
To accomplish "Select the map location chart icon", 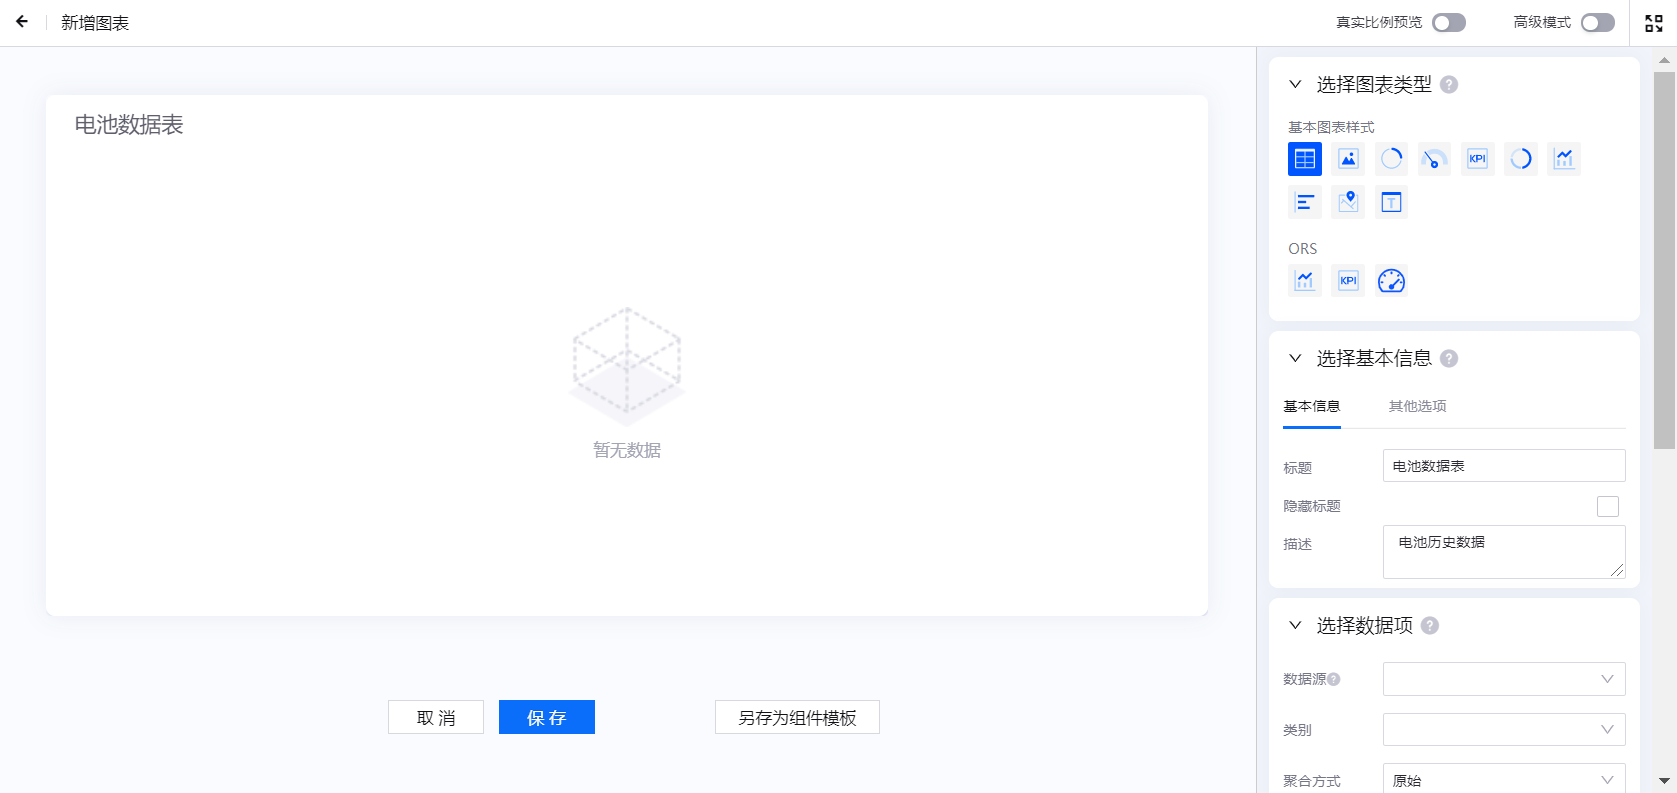I will pos(1348,203).
